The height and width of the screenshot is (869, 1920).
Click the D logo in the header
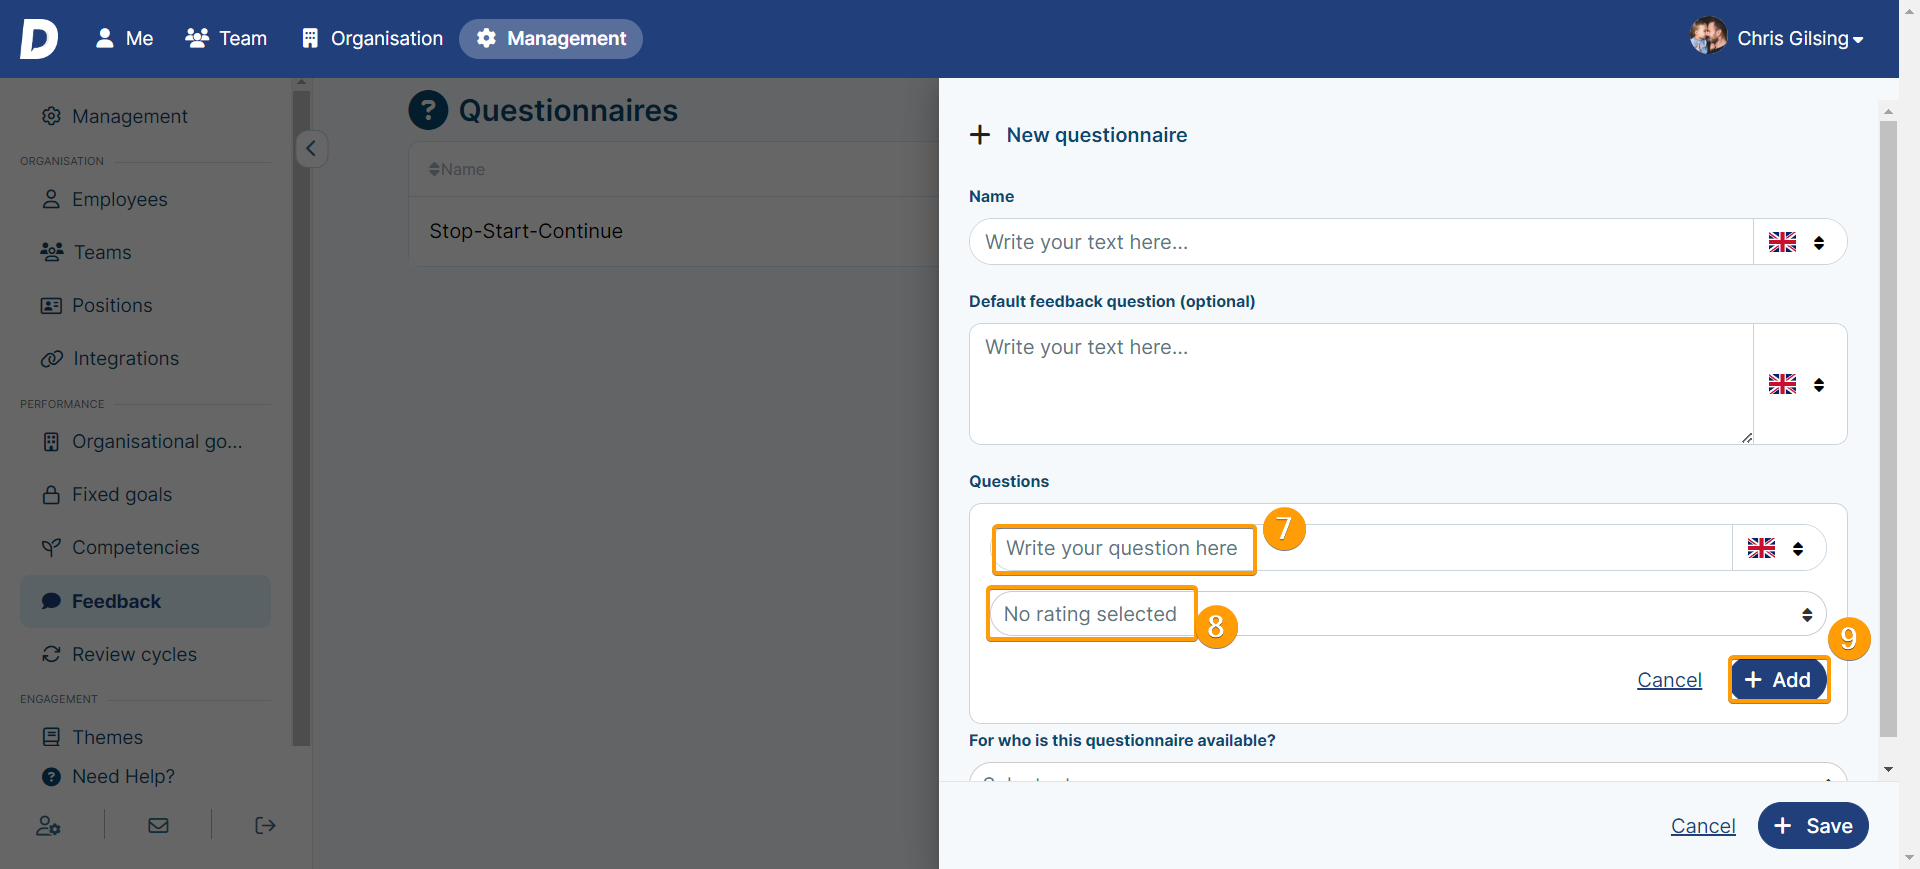pos(39,39)
